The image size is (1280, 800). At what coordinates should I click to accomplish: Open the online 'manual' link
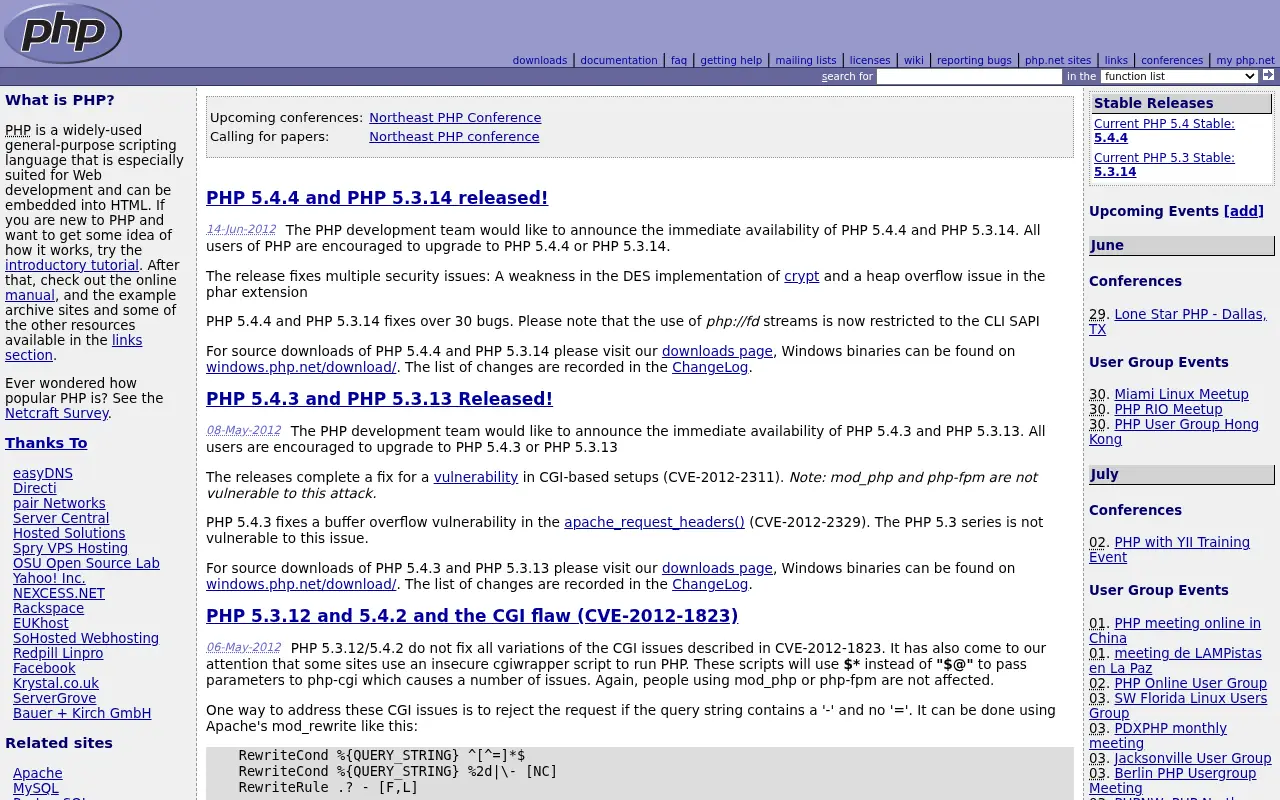[30, 295]
